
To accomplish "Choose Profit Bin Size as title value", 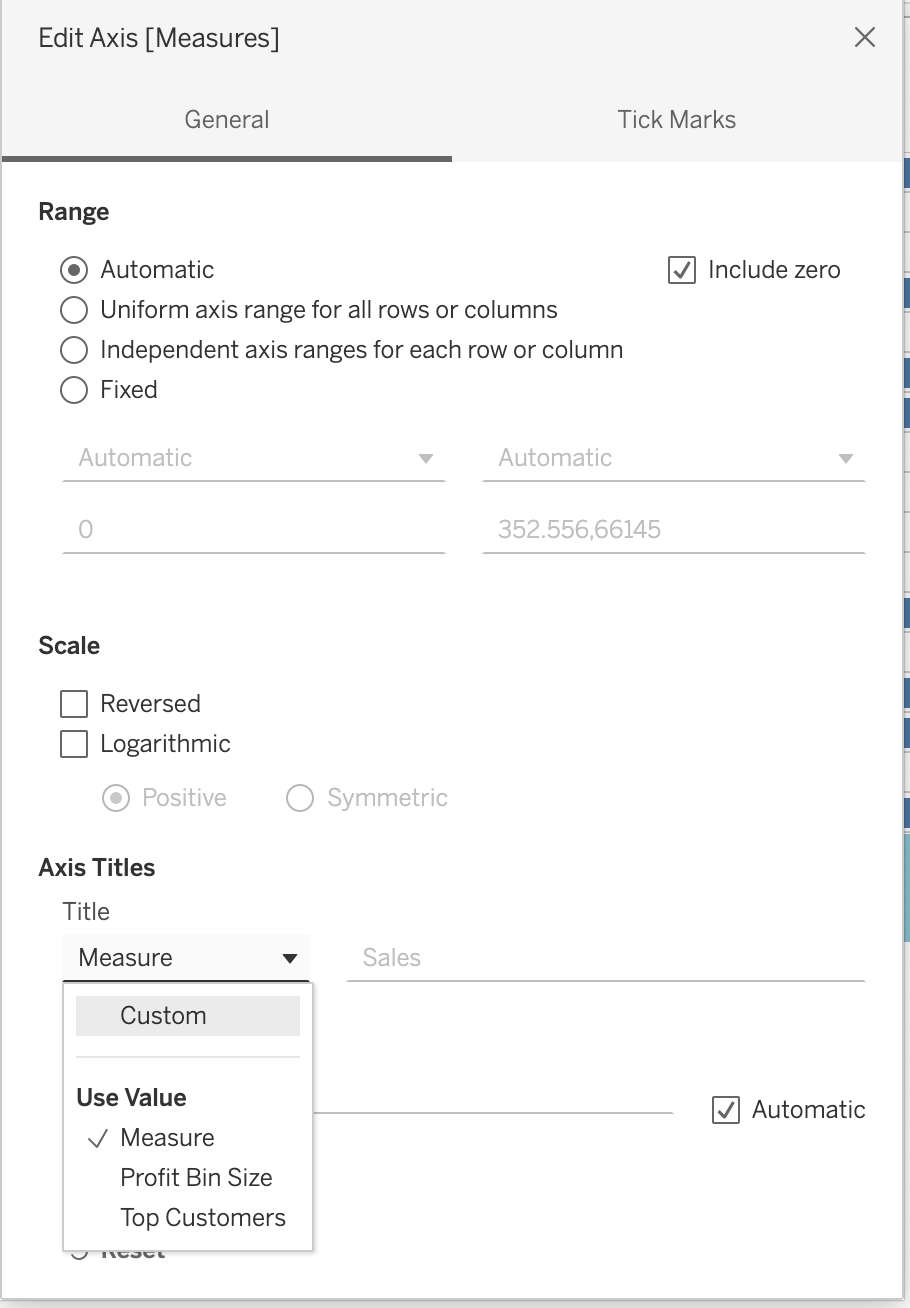I will click(x=196, y=1177).
